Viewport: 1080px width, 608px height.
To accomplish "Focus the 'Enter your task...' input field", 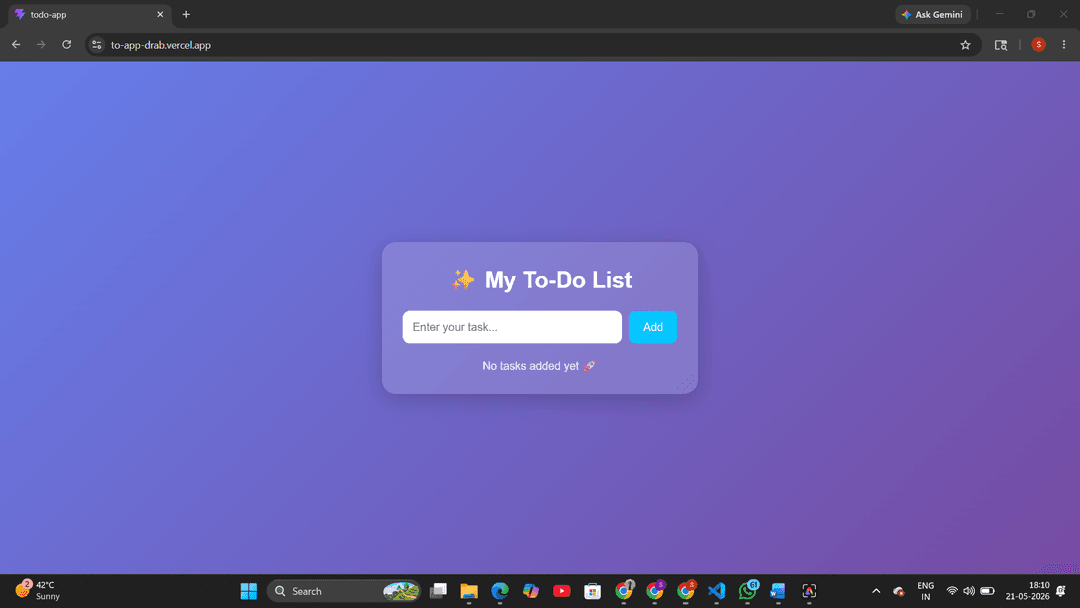I will pyautogui.click(x=512, y=327).
